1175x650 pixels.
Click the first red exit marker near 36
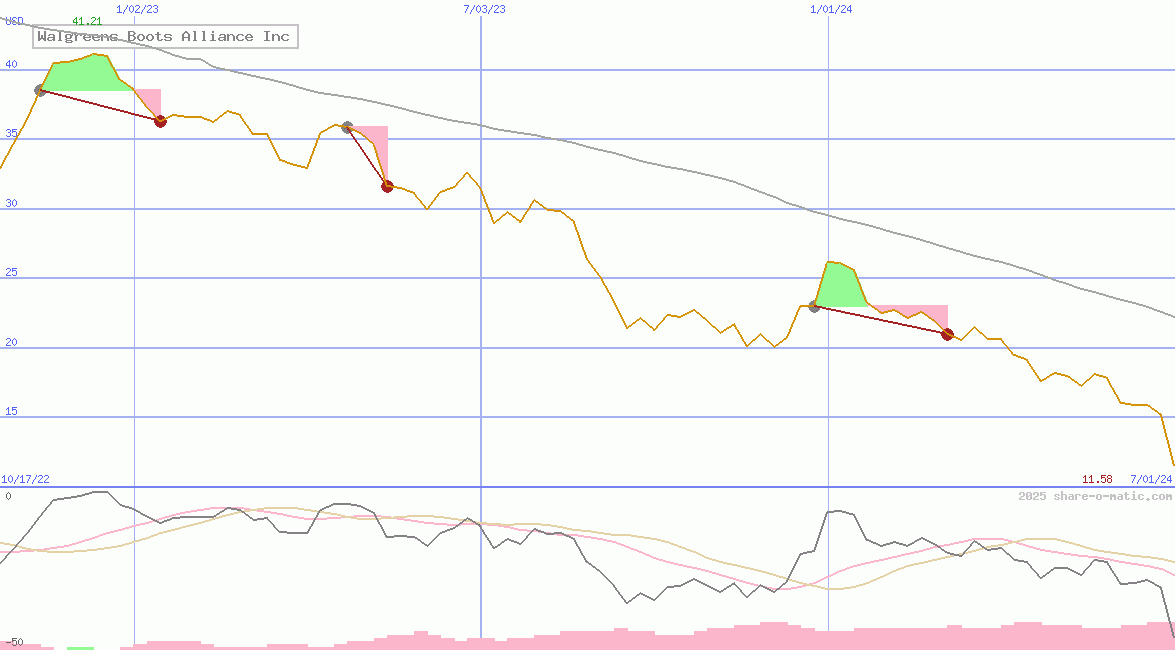point(160,121)
